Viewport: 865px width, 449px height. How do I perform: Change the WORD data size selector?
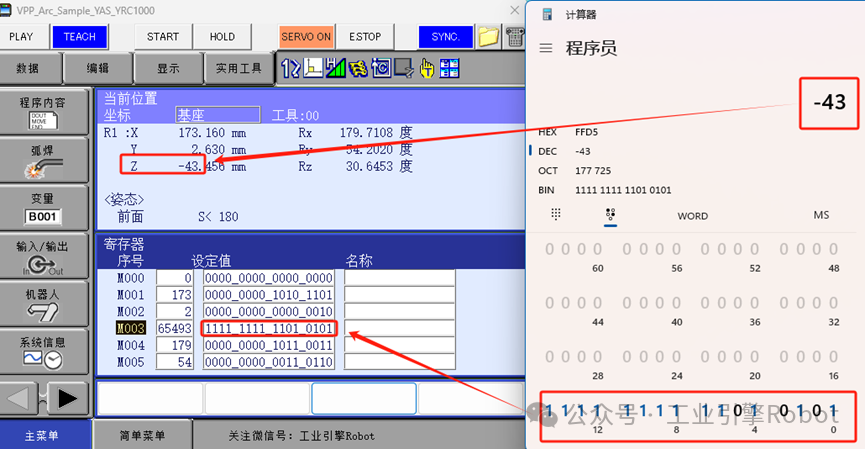(x=692, y=216)
